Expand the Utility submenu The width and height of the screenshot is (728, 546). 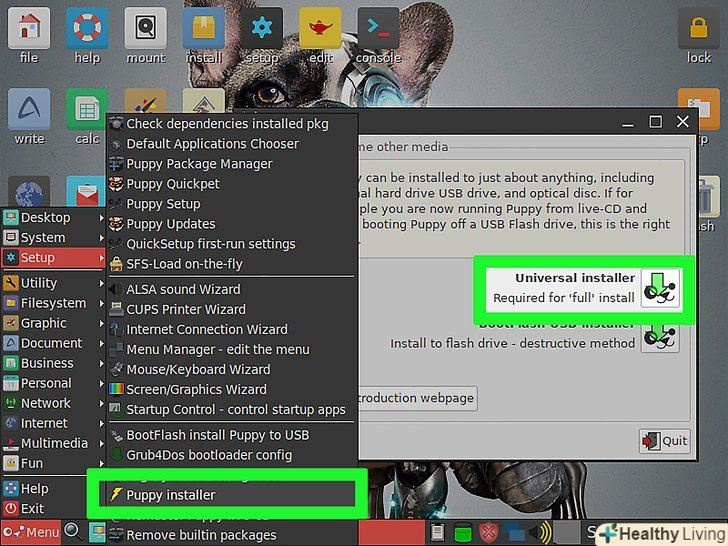(x=53, y=283)
